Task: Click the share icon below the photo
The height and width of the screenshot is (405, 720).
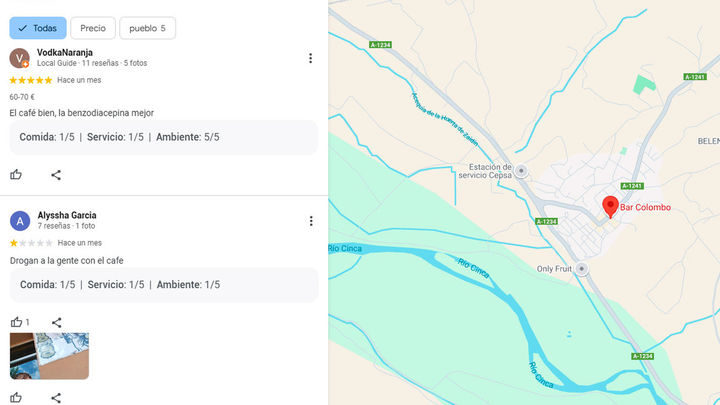Action: (x=56, y=397)
